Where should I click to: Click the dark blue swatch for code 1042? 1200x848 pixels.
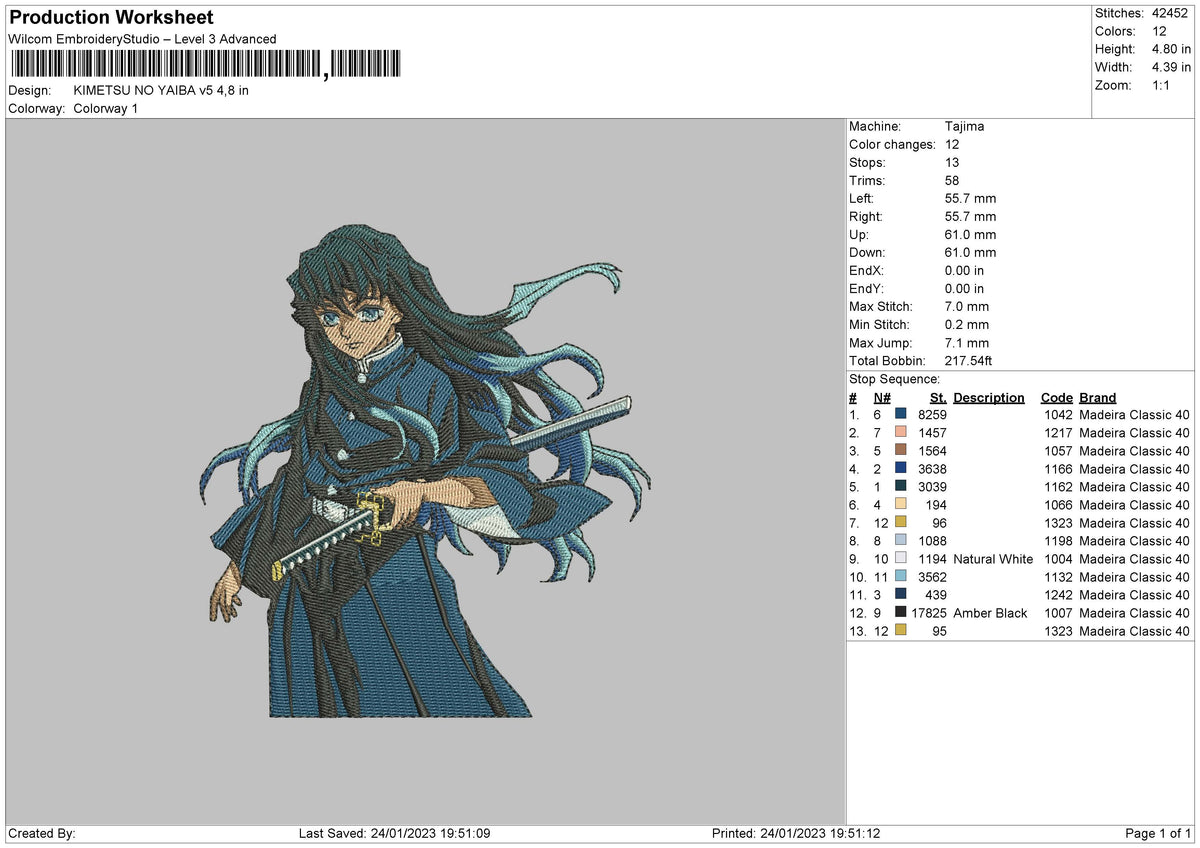901,414
